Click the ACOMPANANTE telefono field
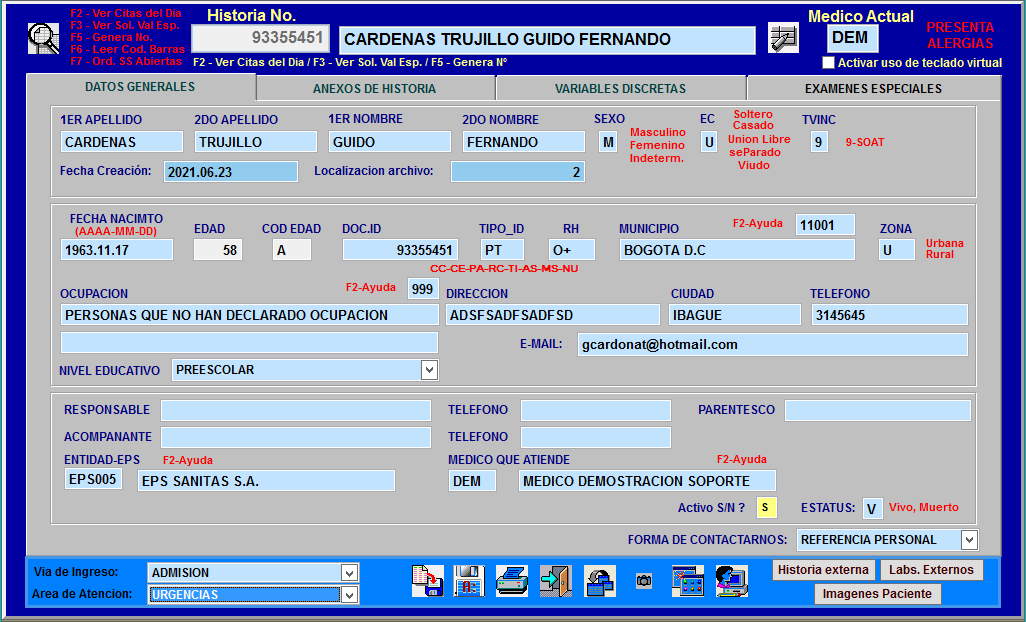Image resolution: width=1026 pixels, height=622 pixels. pyautogui.click(x=595, y=437)
